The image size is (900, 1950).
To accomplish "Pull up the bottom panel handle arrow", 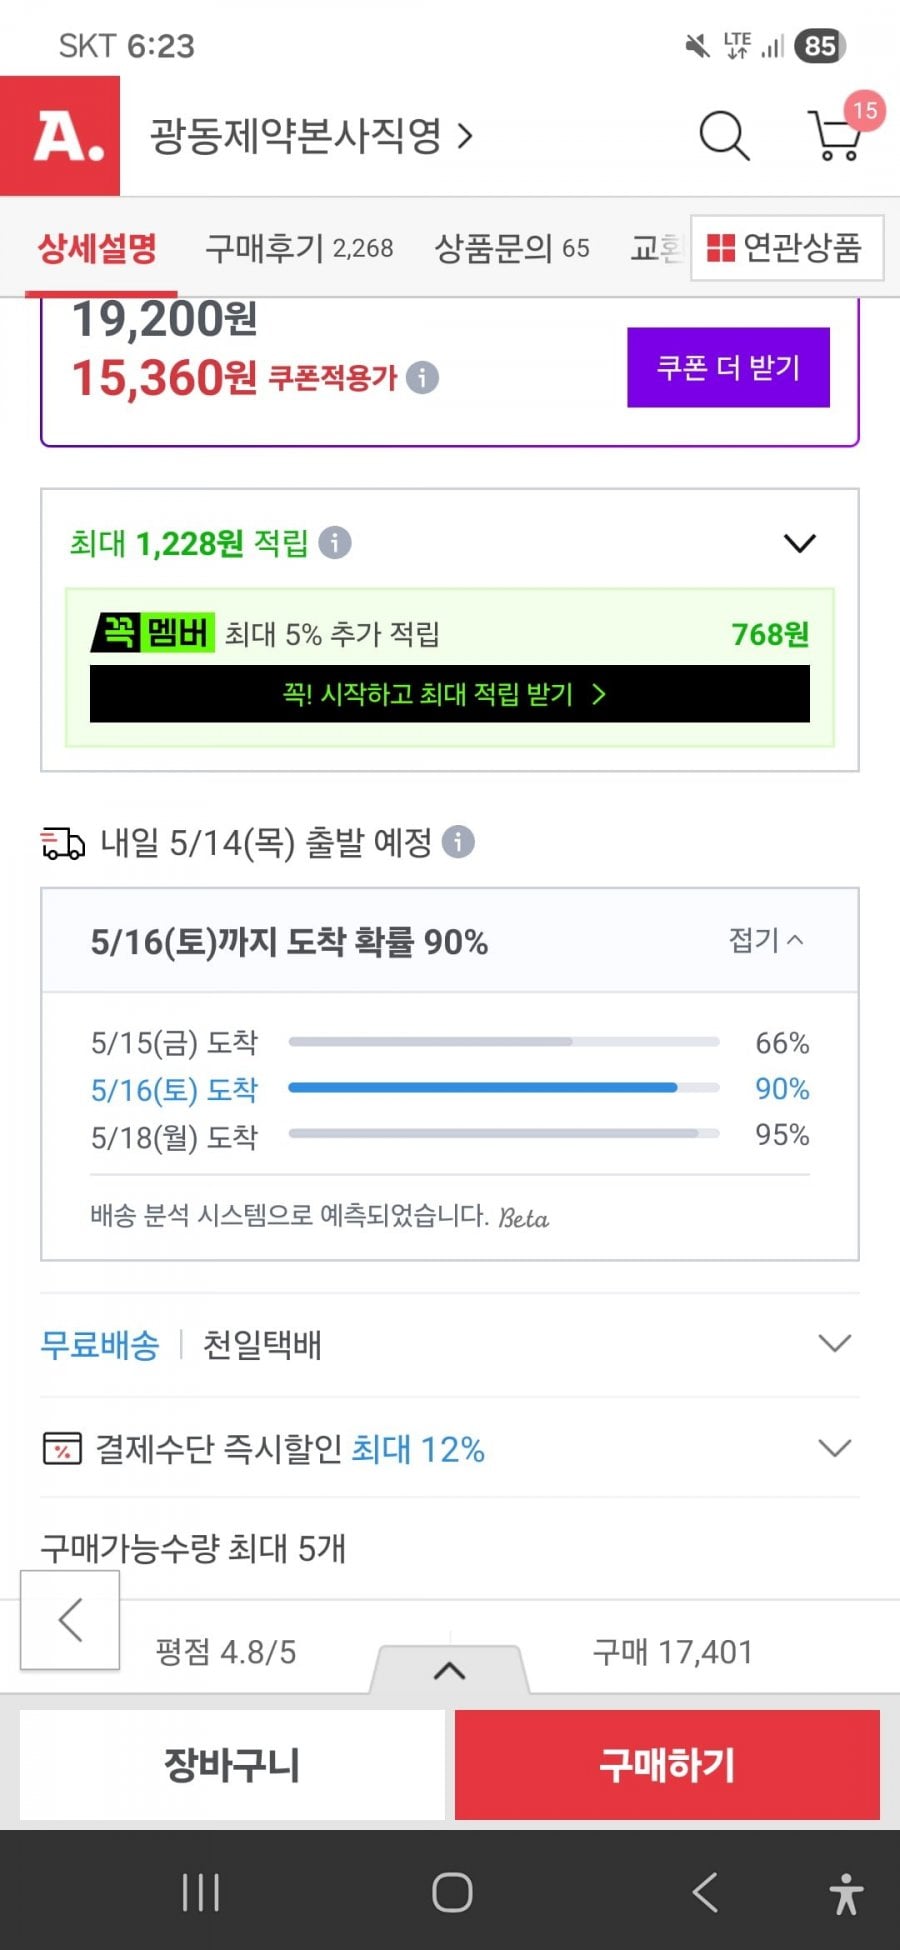I will pyautogui.click(x=450, y=1670).
